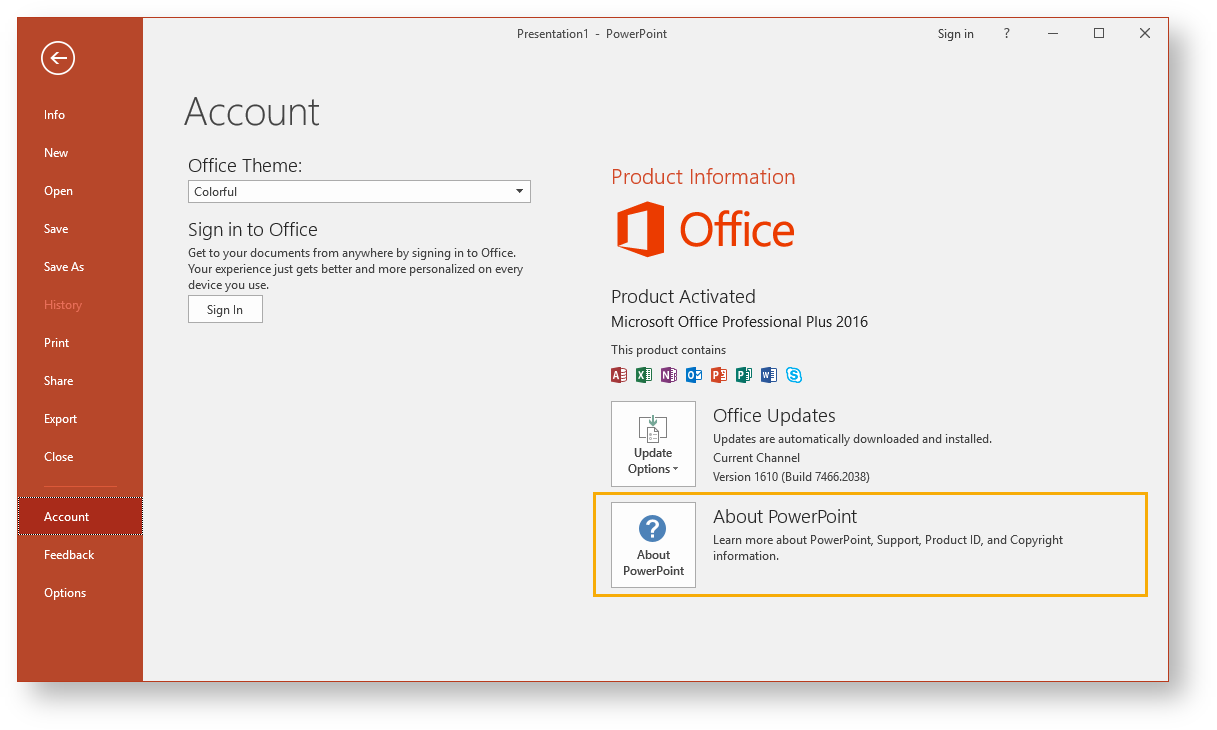Click the Word icon under This product contains
The height and width of the screenshot is (730, 1217).
coord(768,375)
